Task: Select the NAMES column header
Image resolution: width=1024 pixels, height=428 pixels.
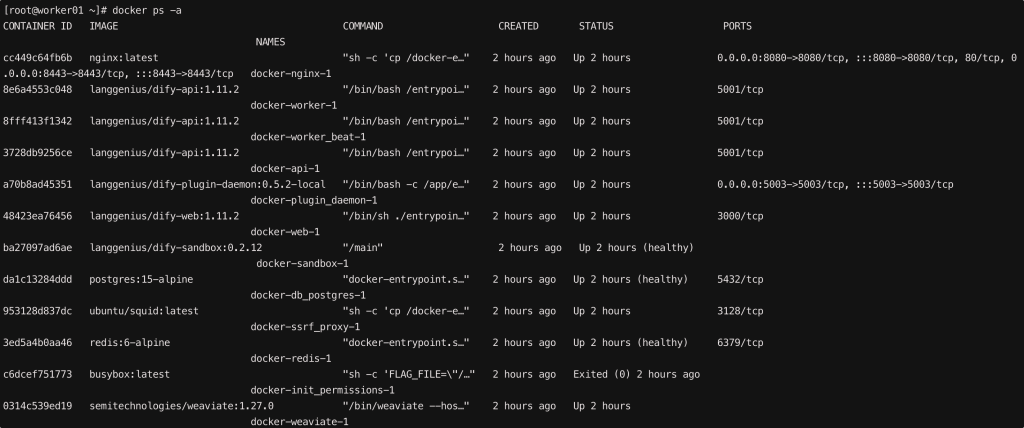Action: point(270,42)
